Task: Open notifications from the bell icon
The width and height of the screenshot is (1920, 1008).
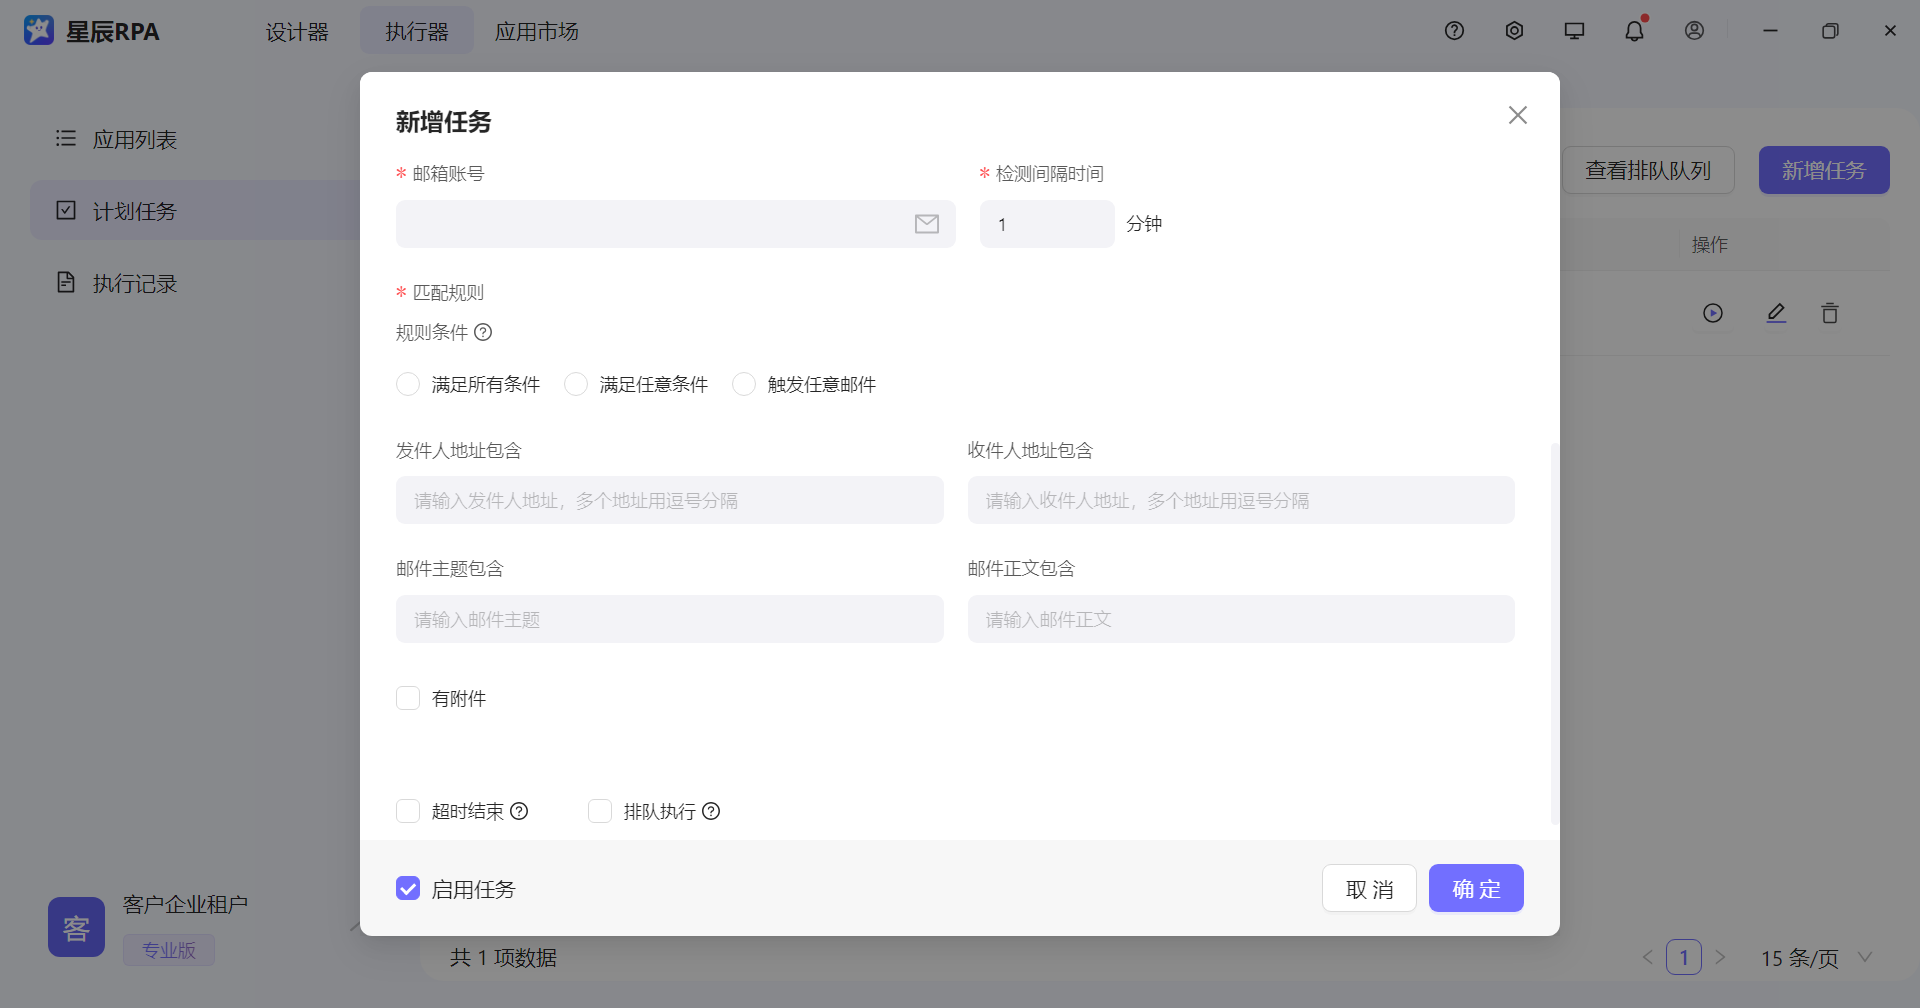Action: point(1633,30)
